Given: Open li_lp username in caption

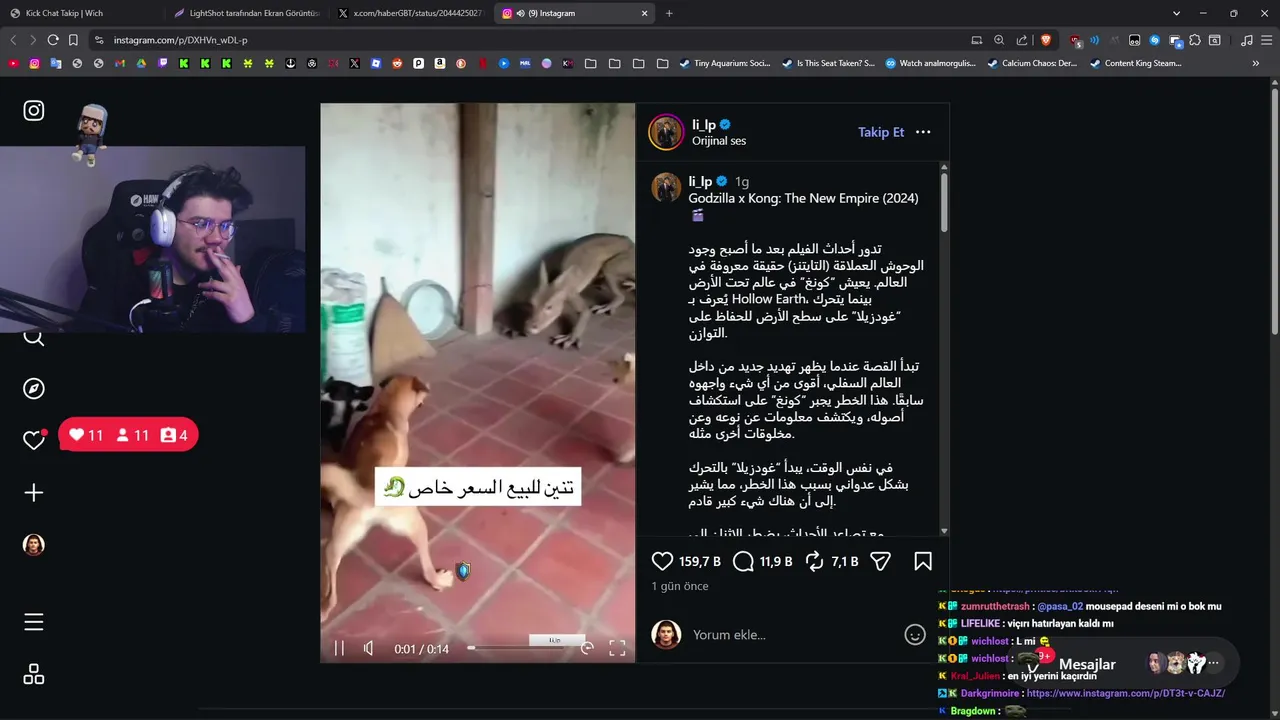Looking at the screenshot, I should point(700,181).
